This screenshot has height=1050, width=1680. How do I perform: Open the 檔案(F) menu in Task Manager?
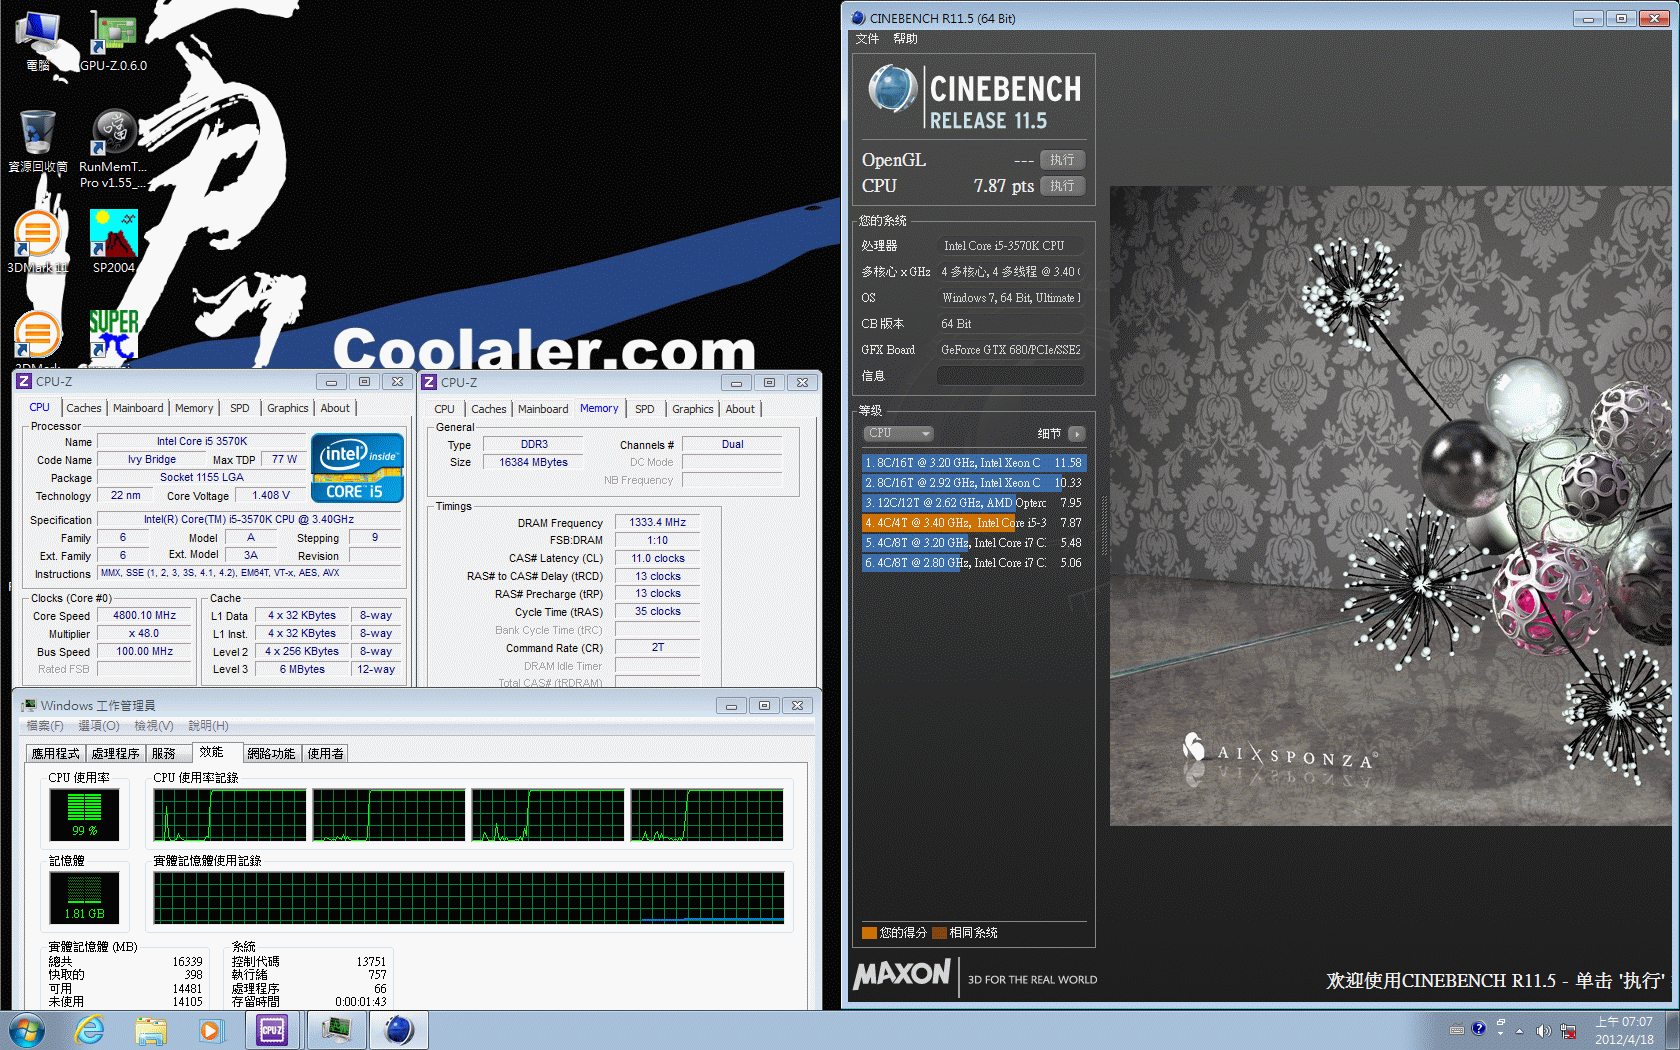[x=45, y=726]
